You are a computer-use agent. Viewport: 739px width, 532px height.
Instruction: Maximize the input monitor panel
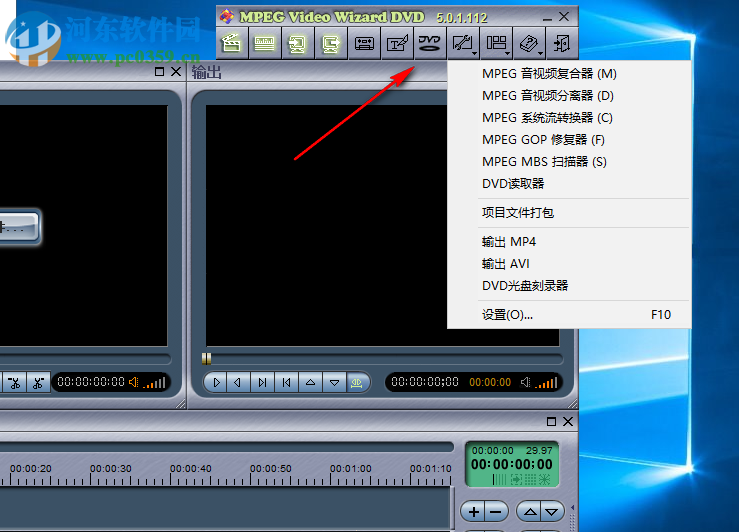coord(159,72)
